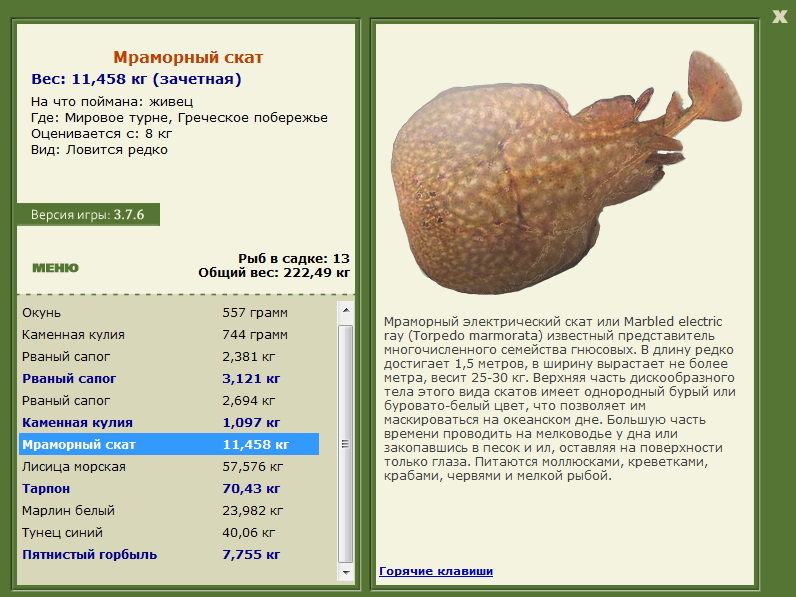Click the Мраморный скат title heading
The width and height of the screenshot is (796, 597).
tap(188, 57)
